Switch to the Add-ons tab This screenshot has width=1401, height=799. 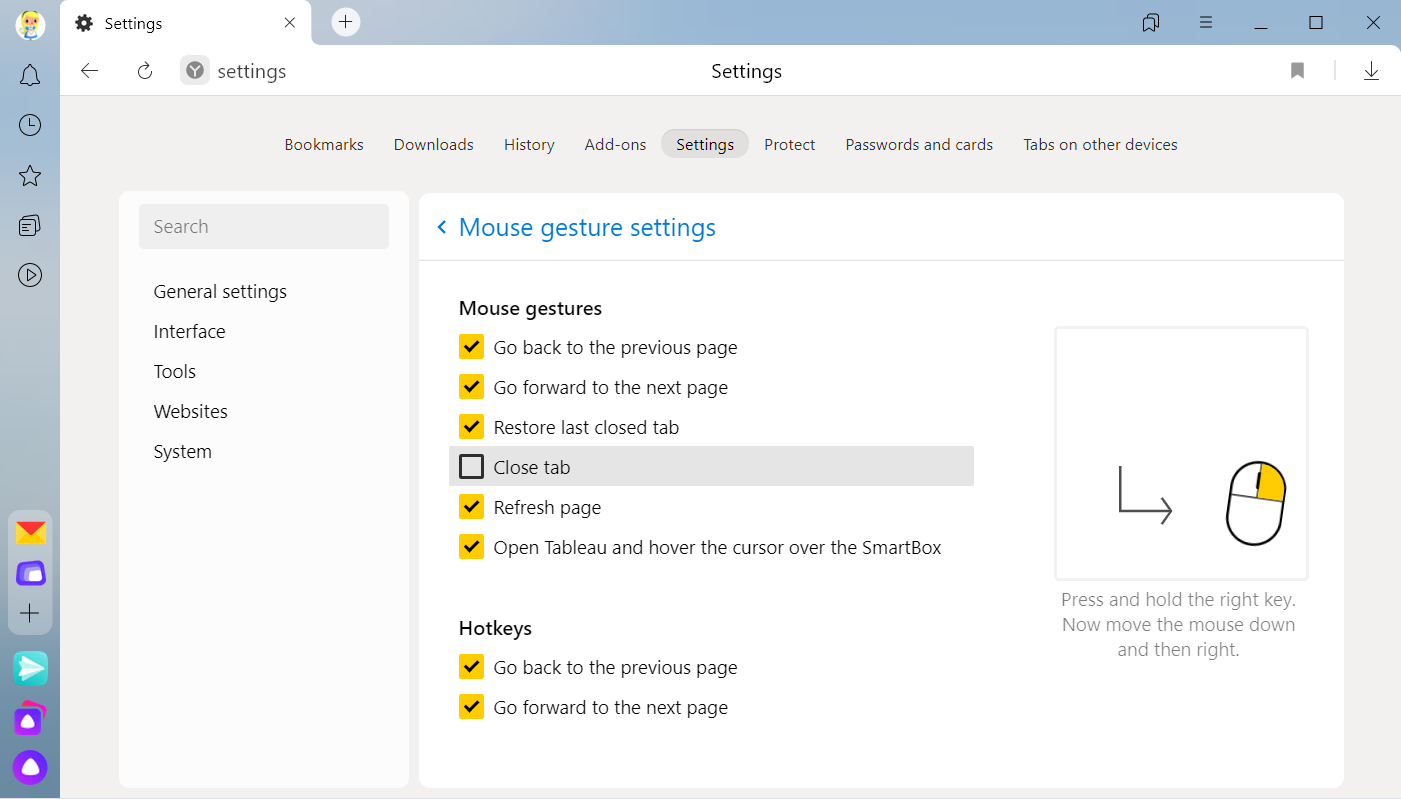[x=615, y=145]
